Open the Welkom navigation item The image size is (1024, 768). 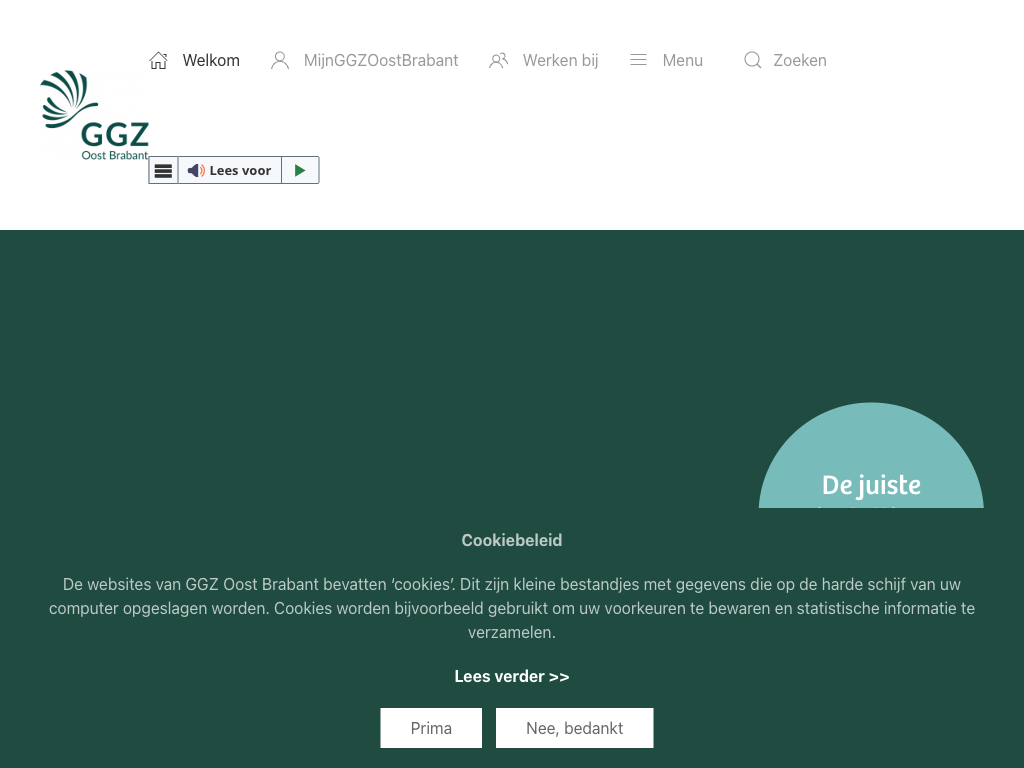point(211,61)
